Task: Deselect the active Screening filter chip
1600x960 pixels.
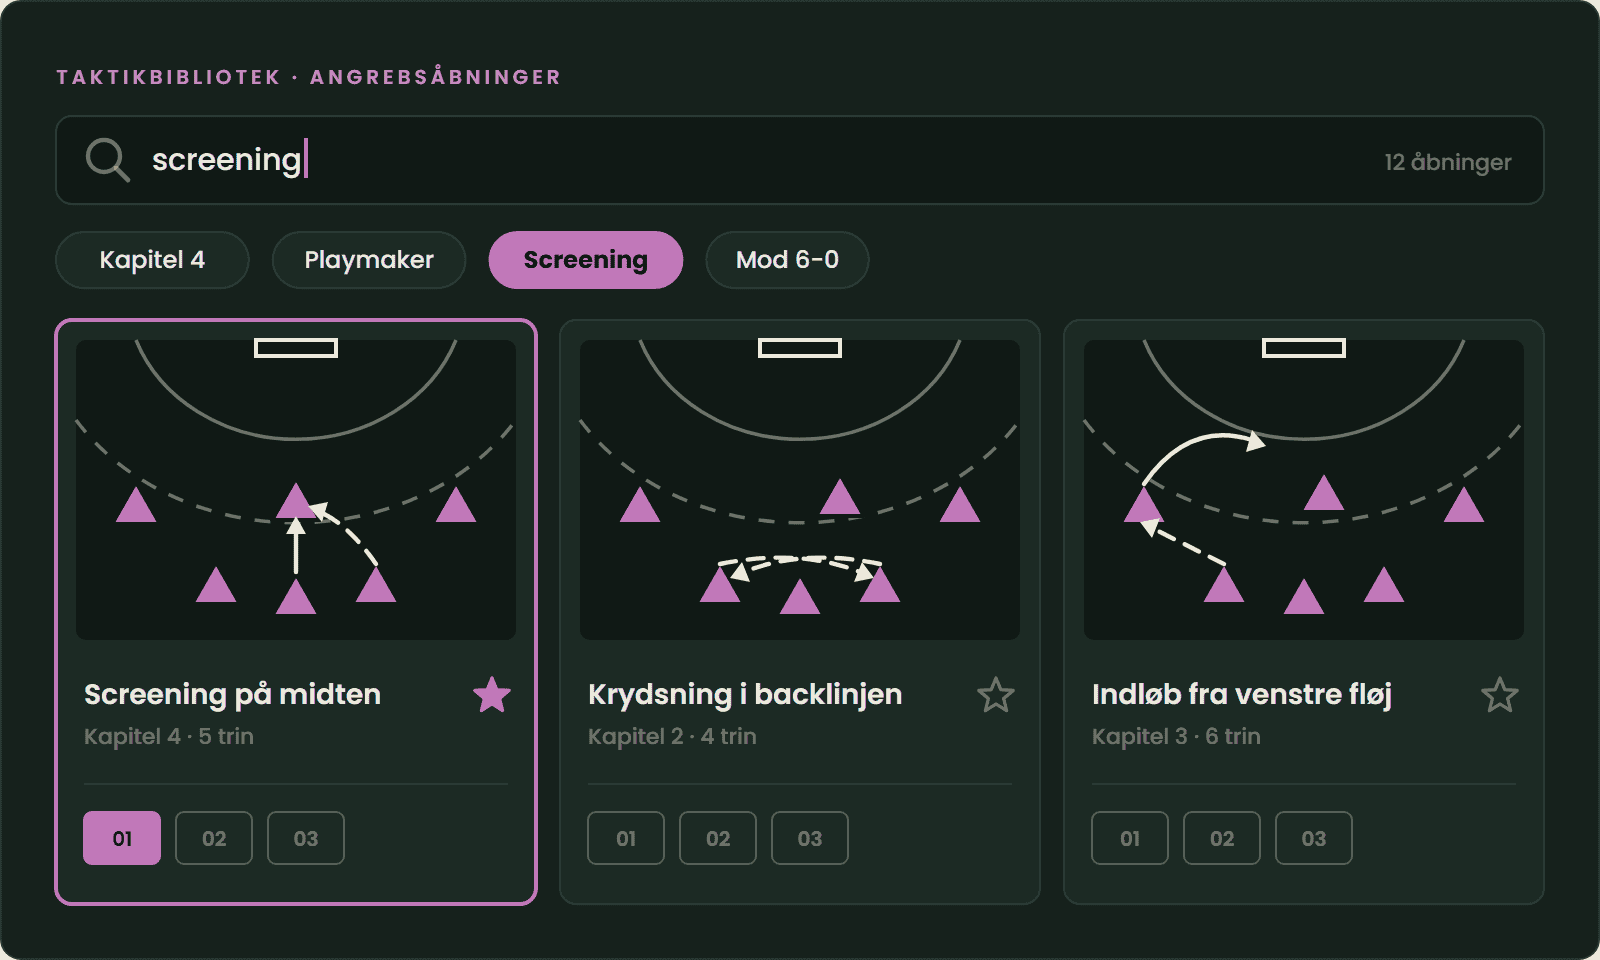Action: point(586,260)
